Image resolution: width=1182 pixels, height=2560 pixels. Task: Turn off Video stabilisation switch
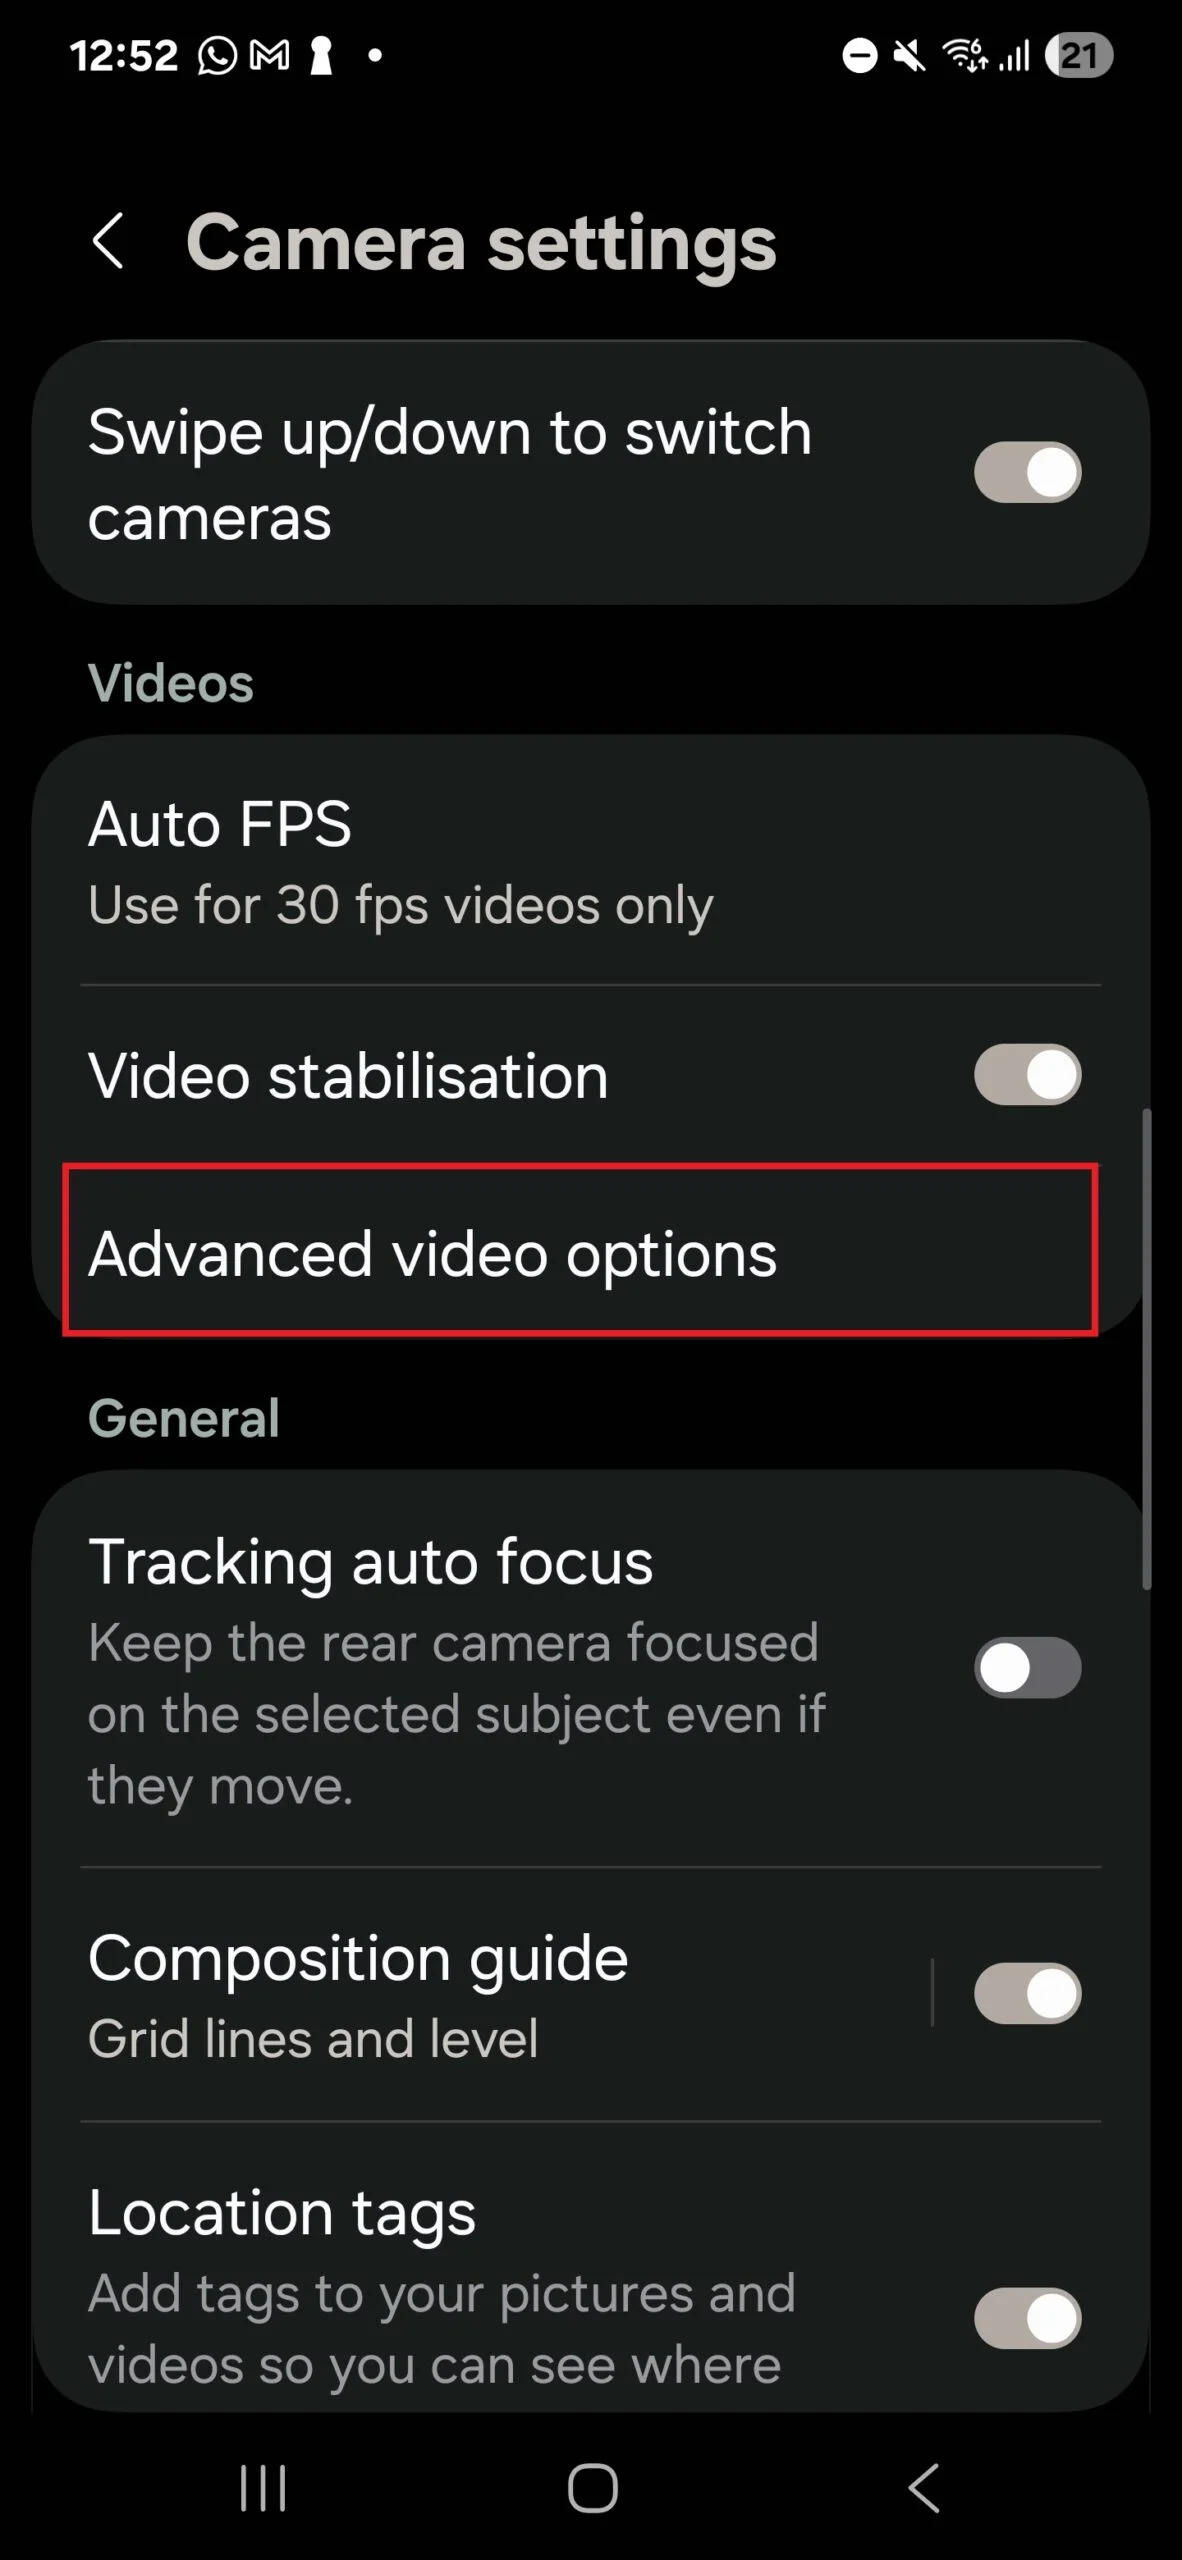pos(1028,1075)
